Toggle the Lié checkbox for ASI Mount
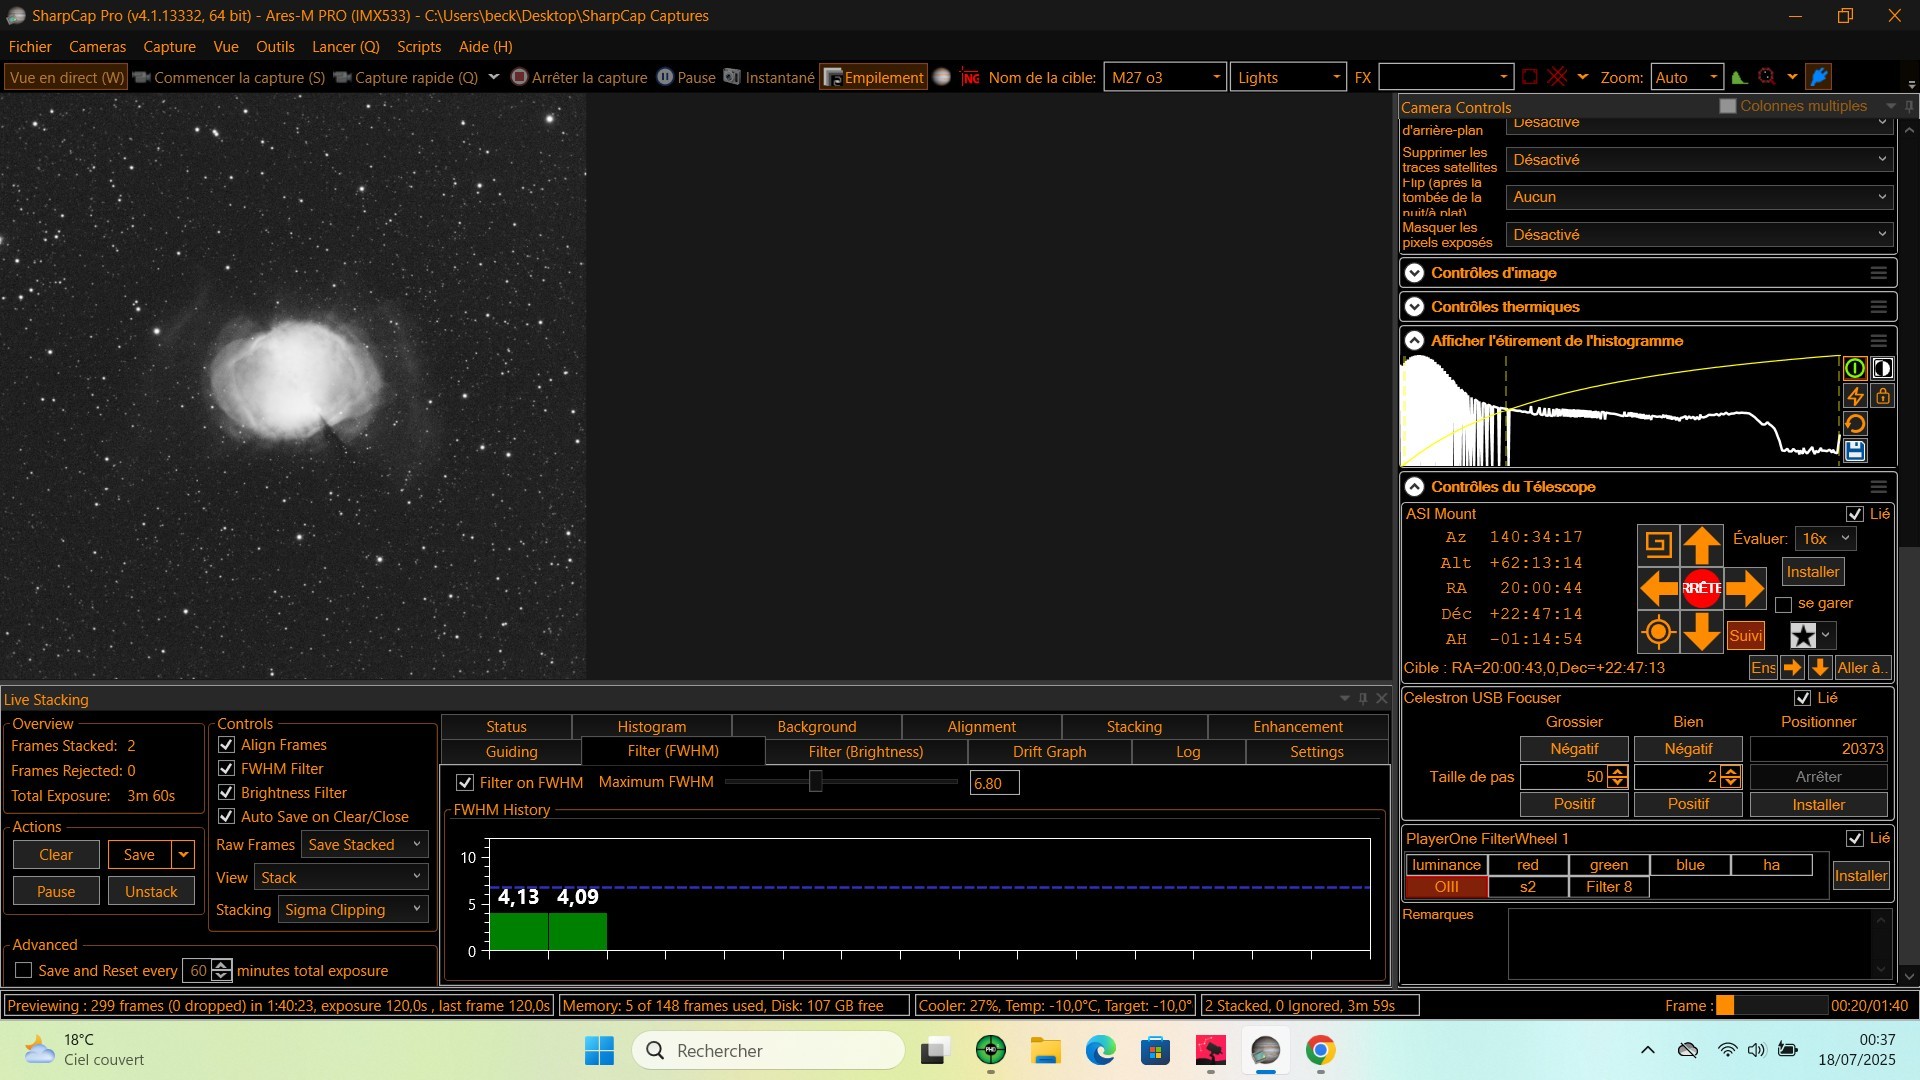The height and width of the screenshot is (1080, 1920). click(x=1855, y=514)
